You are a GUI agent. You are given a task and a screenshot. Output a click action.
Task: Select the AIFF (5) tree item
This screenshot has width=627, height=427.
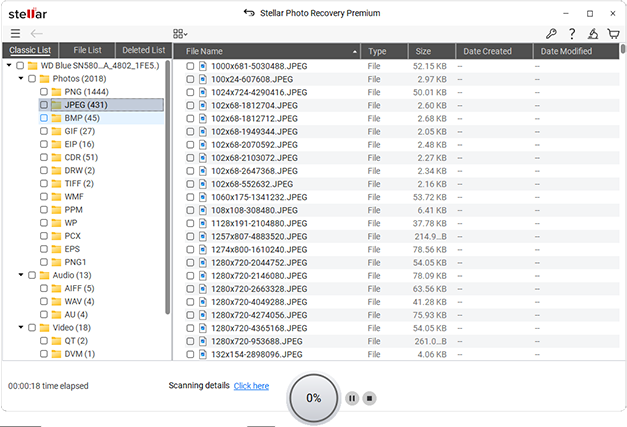79,289
